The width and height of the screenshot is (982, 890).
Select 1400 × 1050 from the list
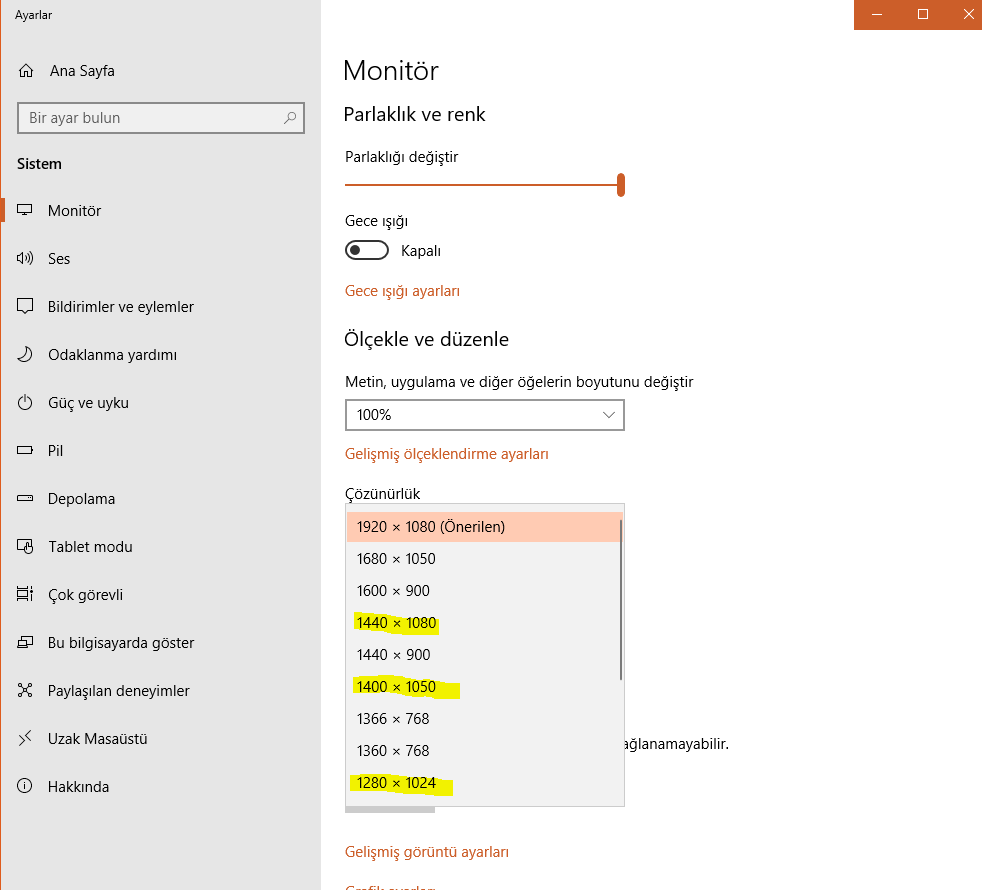click(483, 686)
